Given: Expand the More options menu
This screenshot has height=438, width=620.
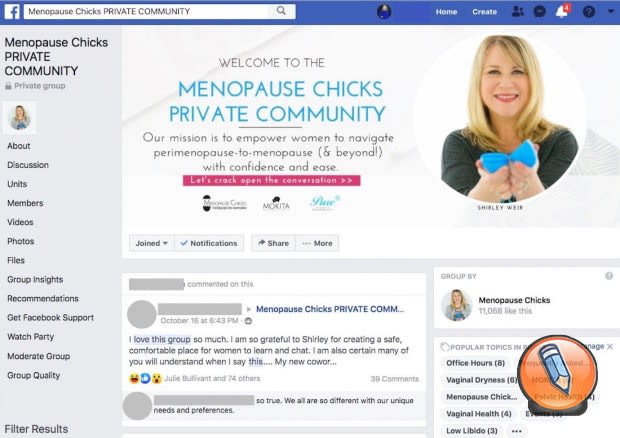Looking at the screenshot, I should click(x=317, y=243).
